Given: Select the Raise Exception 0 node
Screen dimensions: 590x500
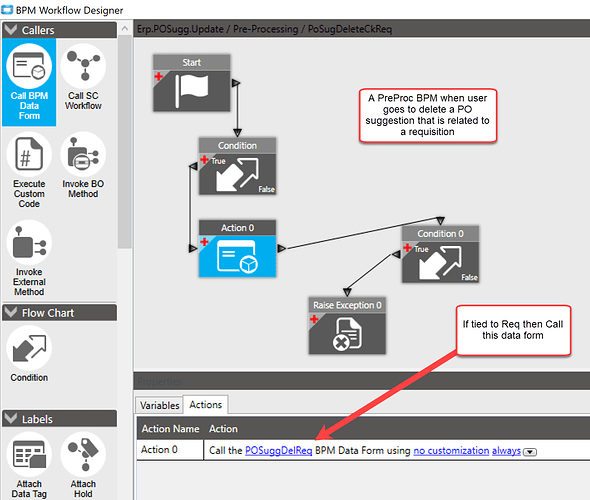Looking at the screenshot, I should 347,326.
